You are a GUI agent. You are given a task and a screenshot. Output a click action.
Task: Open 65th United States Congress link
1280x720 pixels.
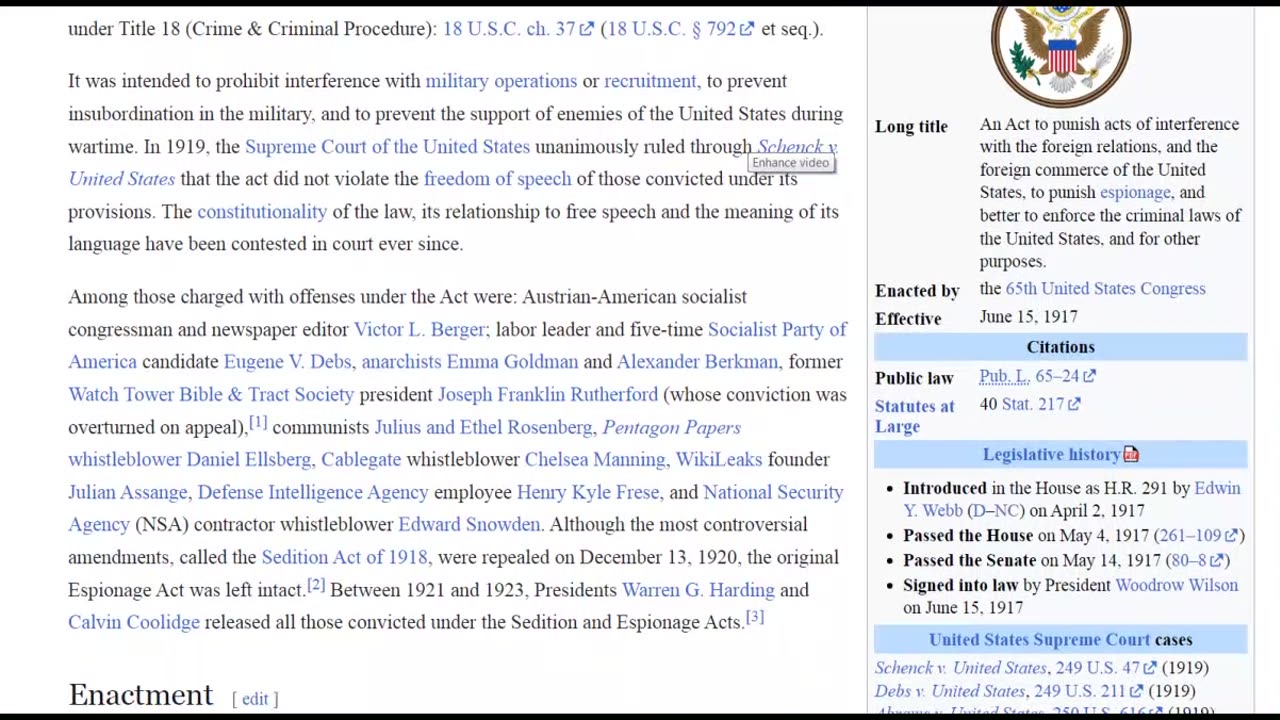[x=1105, y=289]
